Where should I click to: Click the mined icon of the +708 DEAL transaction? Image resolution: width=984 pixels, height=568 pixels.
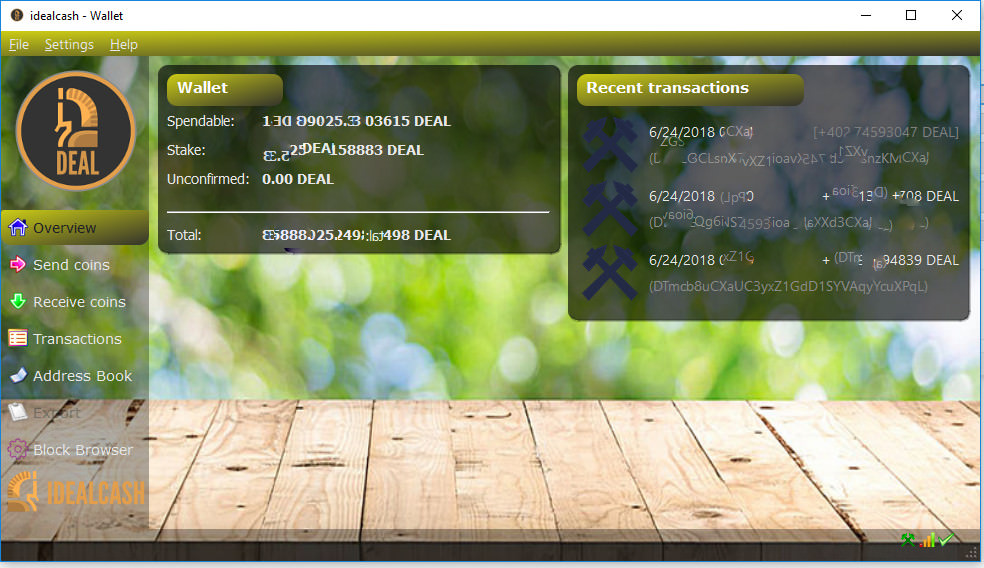610,208
